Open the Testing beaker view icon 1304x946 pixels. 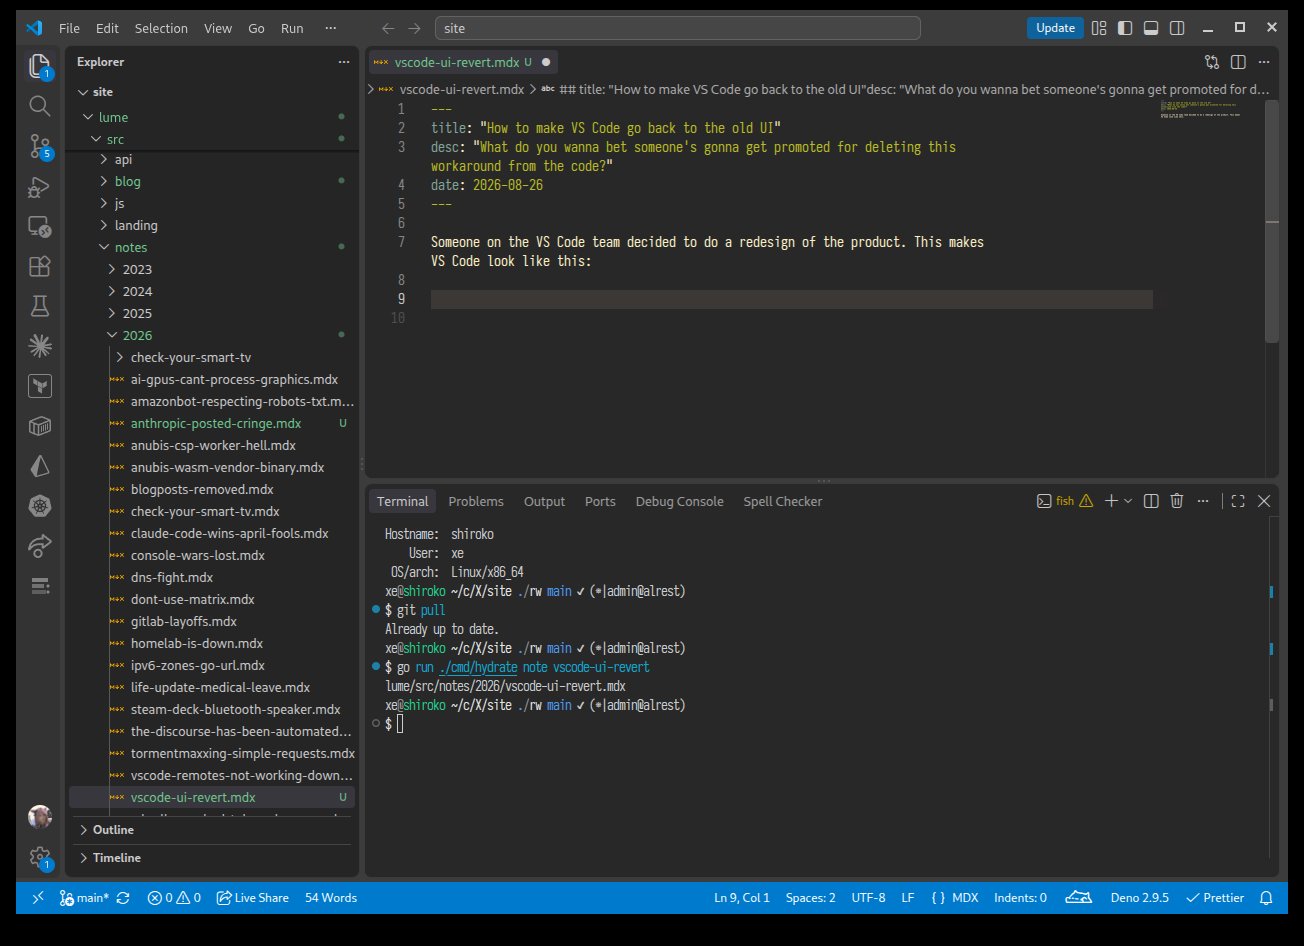pos(39,306)
